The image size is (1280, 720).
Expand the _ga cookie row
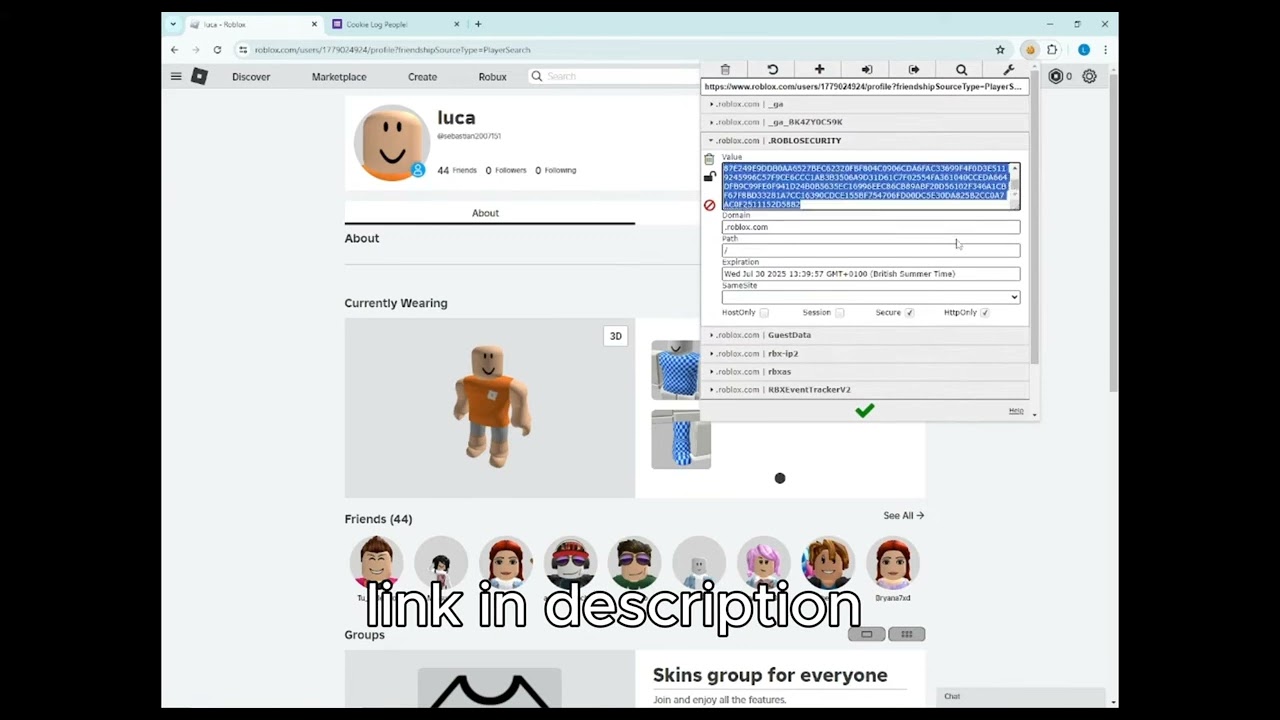[866, 104]
